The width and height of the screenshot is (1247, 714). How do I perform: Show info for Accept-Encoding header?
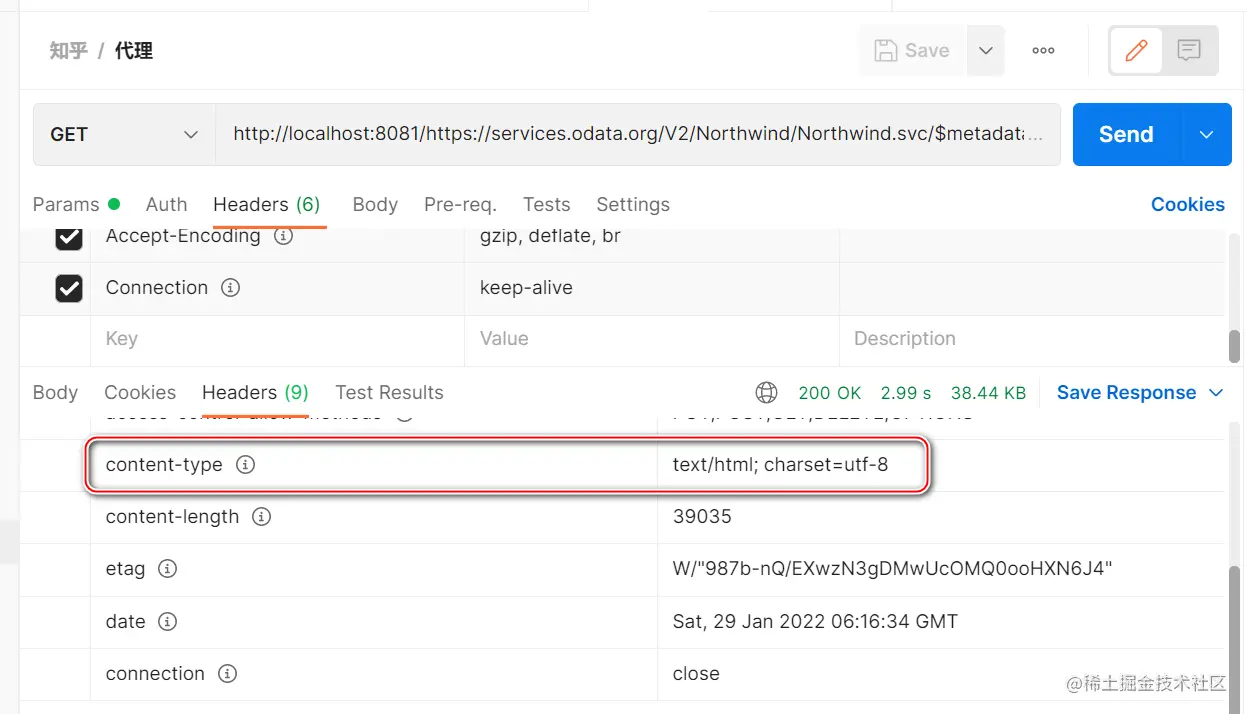tap(283, 237)
